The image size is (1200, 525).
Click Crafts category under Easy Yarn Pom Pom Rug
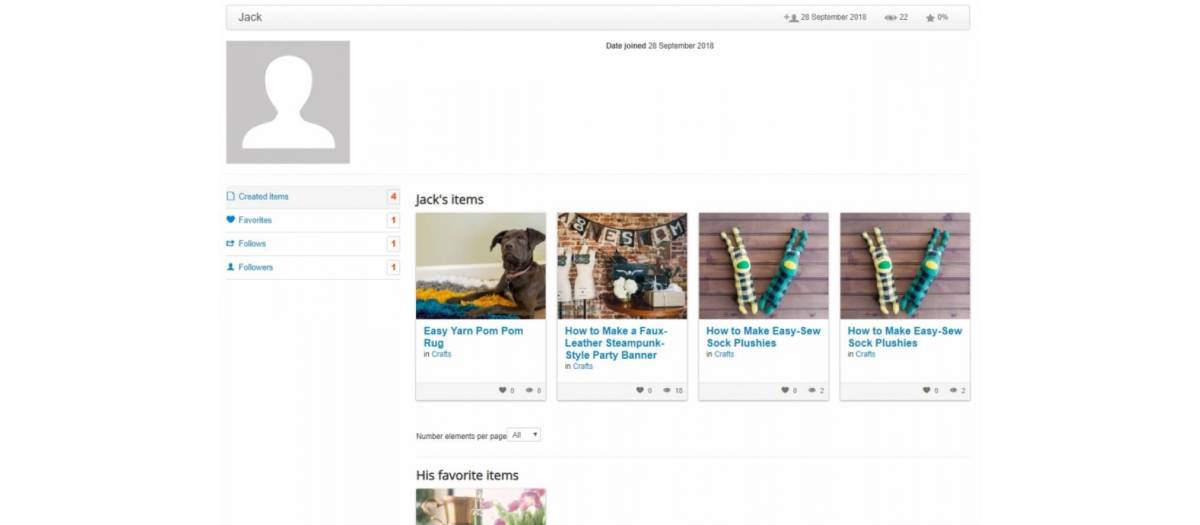click(441, 354)
